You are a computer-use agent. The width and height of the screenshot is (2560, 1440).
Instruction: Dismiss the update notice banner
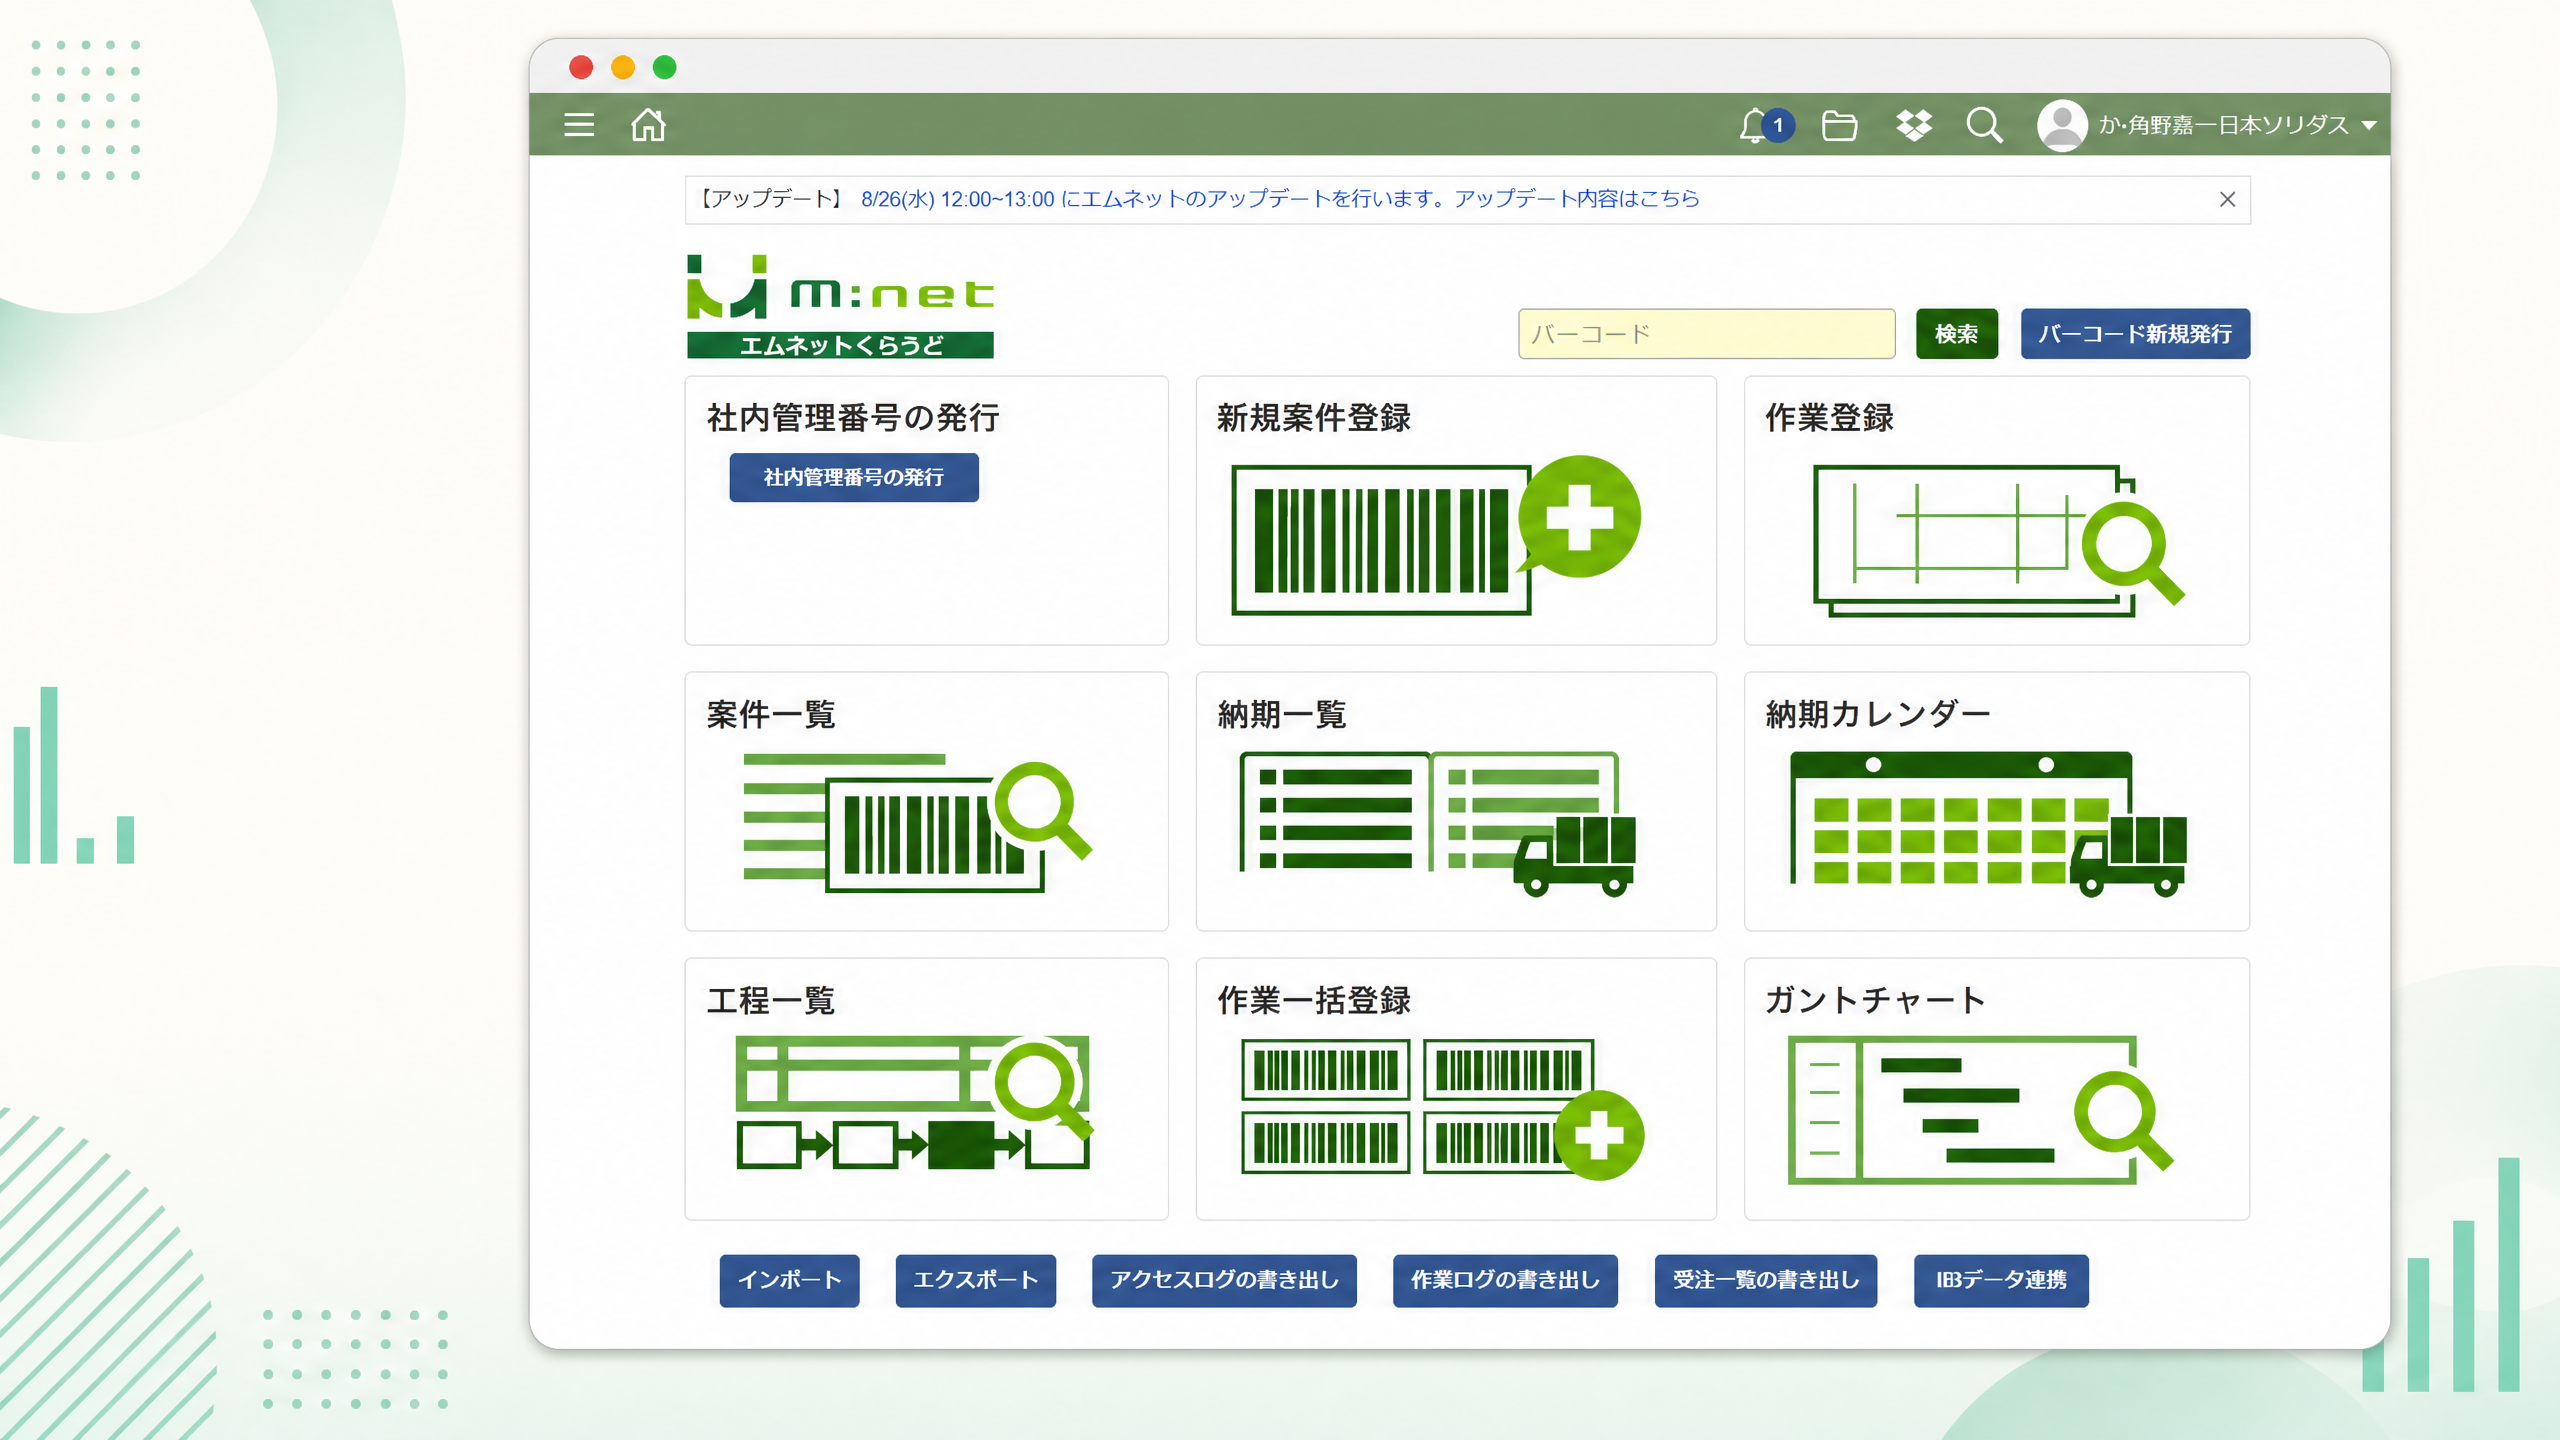click(x=2227, y=199)
